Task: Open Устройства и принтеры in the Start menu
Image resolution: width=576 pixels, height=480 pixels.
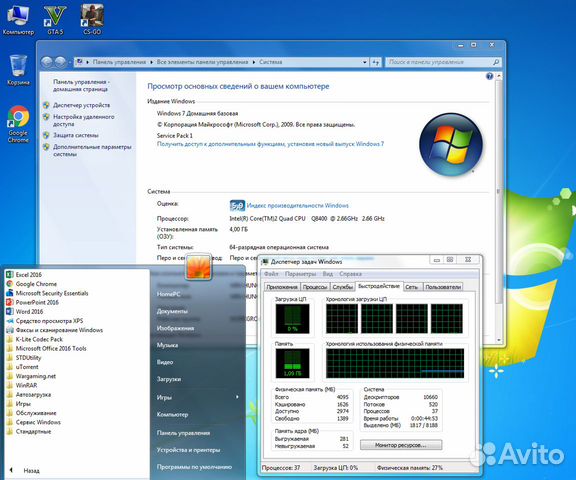Action: coord(188,450)
